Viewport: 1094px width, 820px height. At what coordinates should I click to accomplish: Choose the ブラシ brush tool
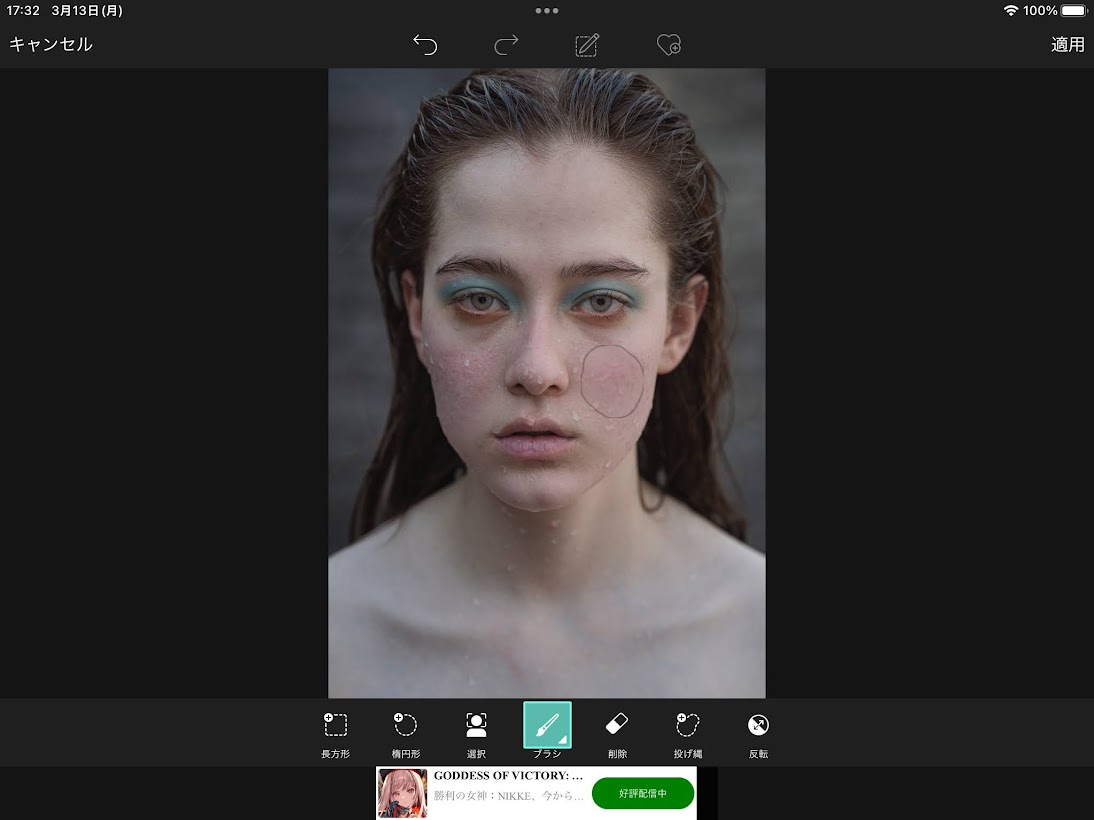(547, 726)
